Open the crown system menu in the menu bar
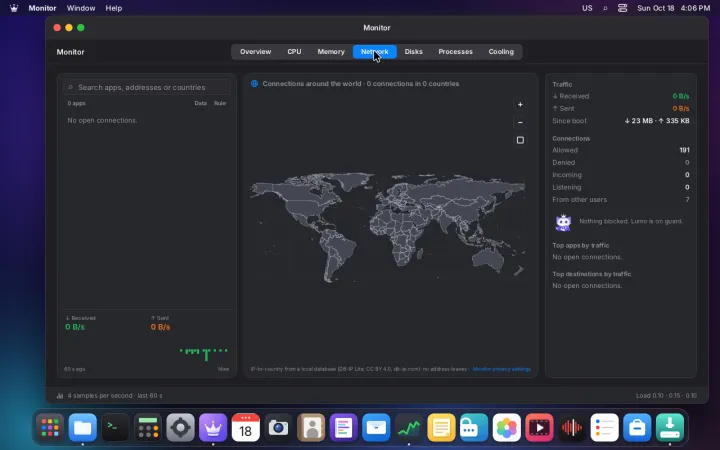The image size is (720, 450). click(x=14, y=8)
